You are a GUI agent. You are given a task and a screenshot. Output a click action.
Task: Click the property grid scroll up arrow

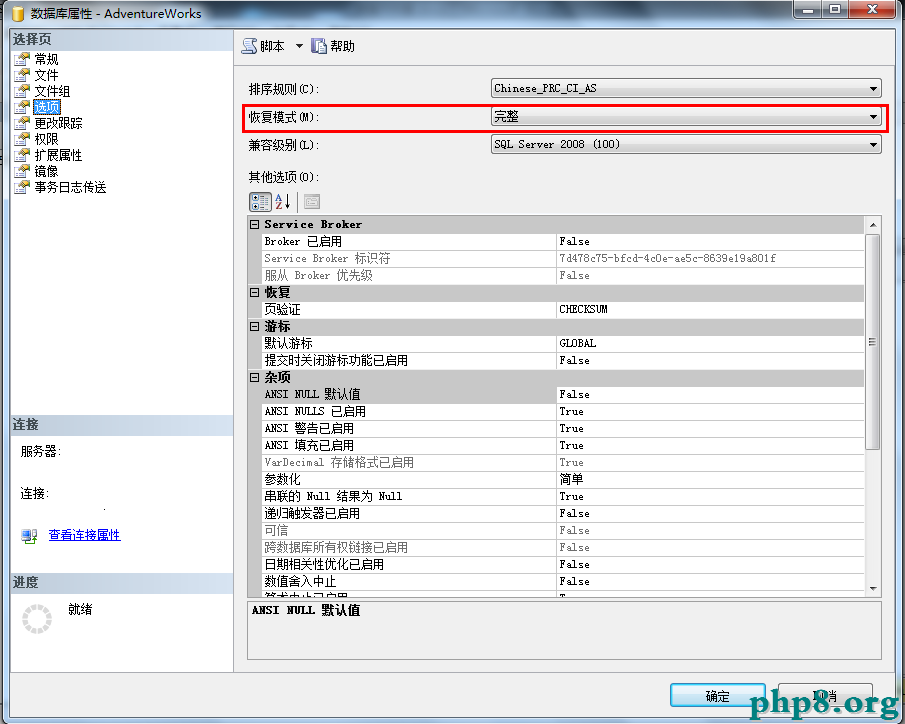pyautogui.click(x=873, y=225)
